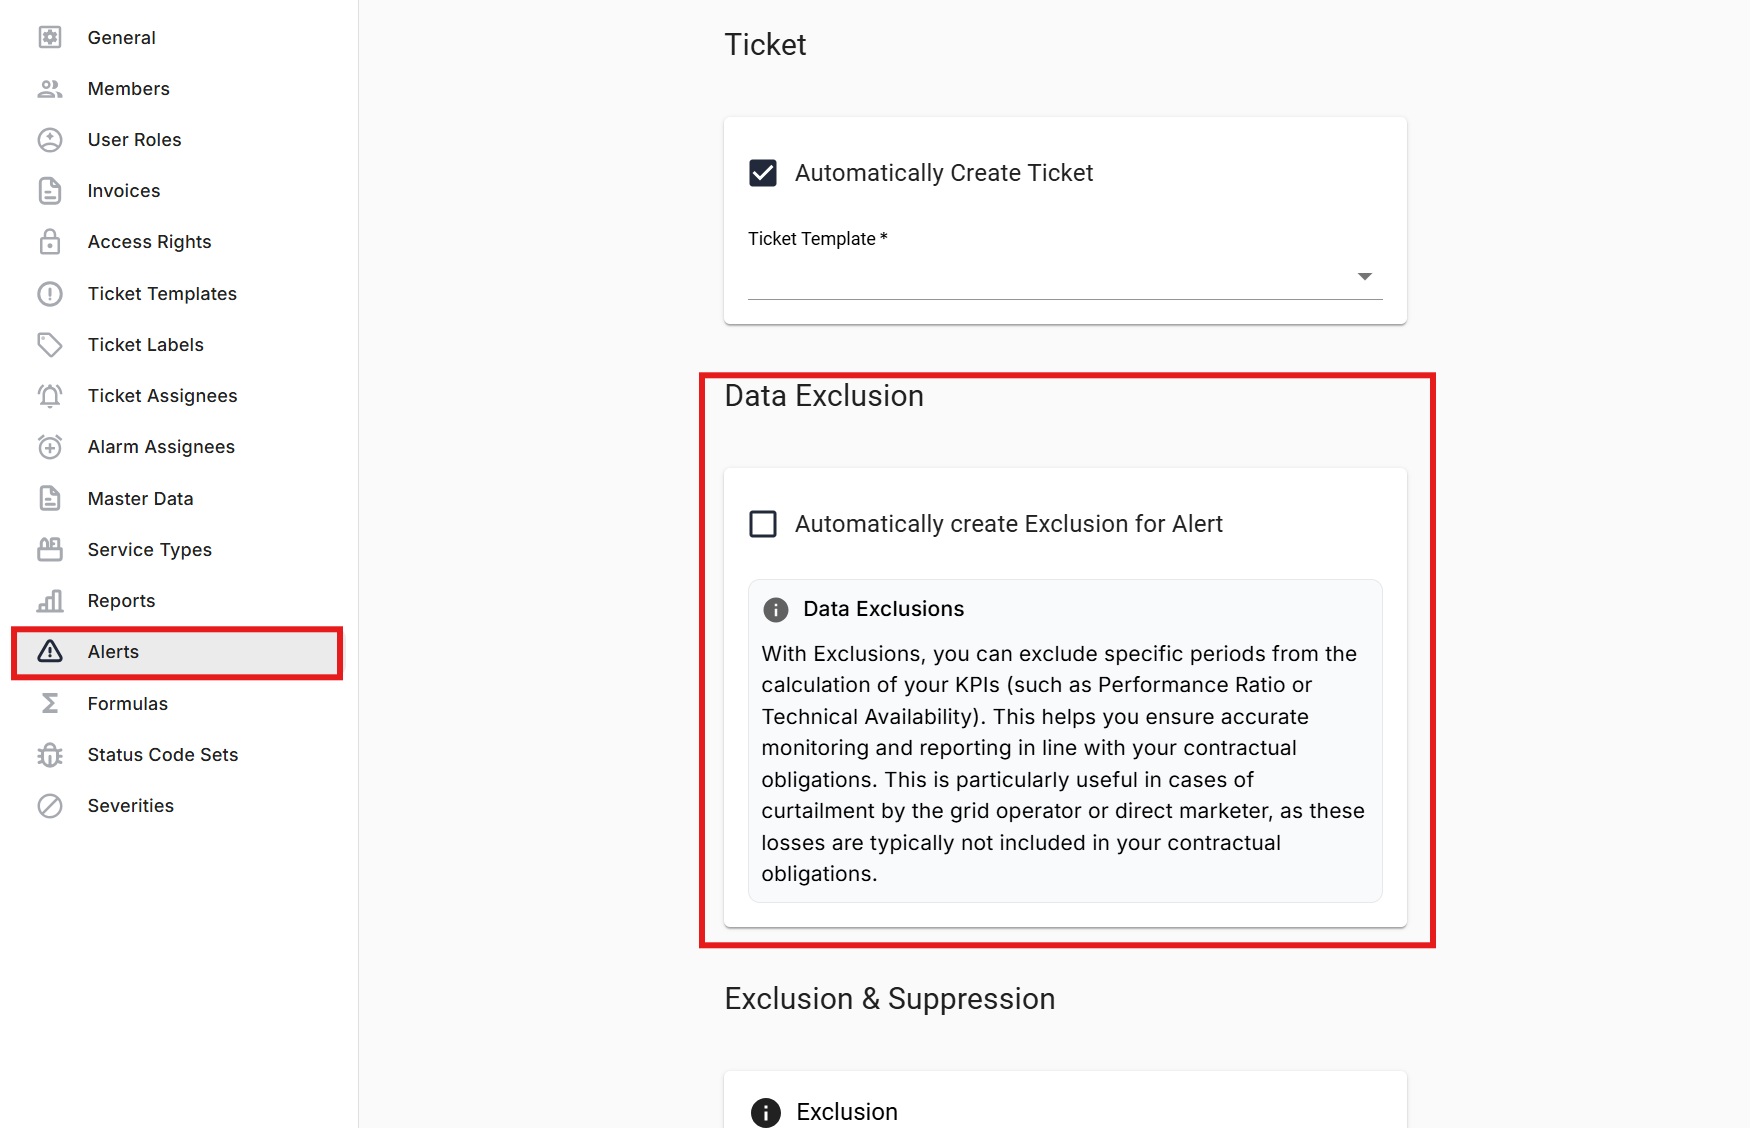Click the User Roles icon
The height and width of the screenshot is (1128, 1750).
click(50, 140)
